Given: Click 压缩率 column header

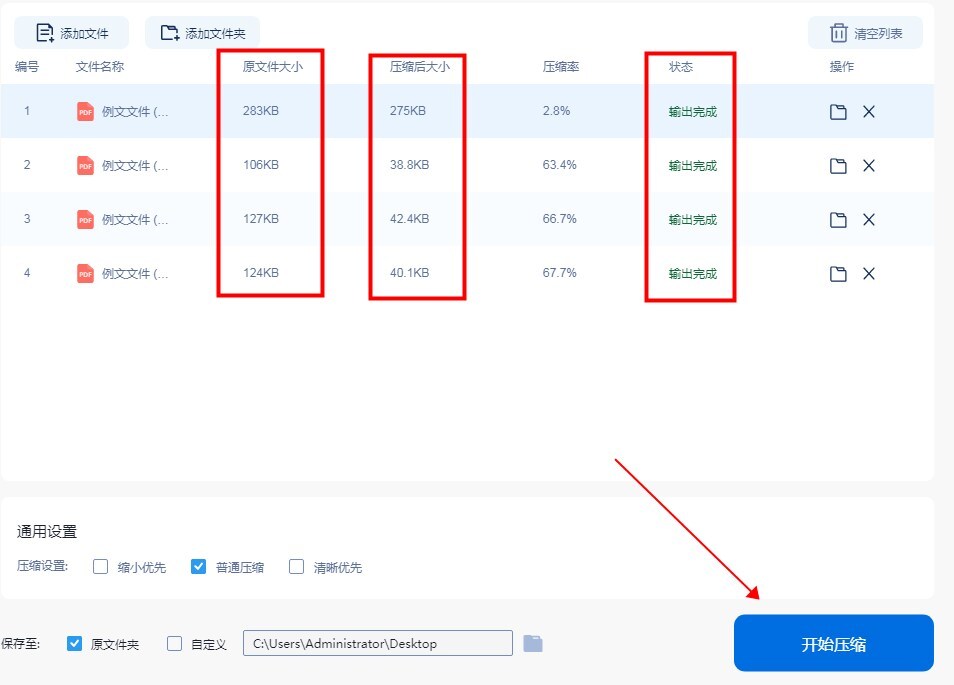Looking at the screenshot, I should coord(561,67).
